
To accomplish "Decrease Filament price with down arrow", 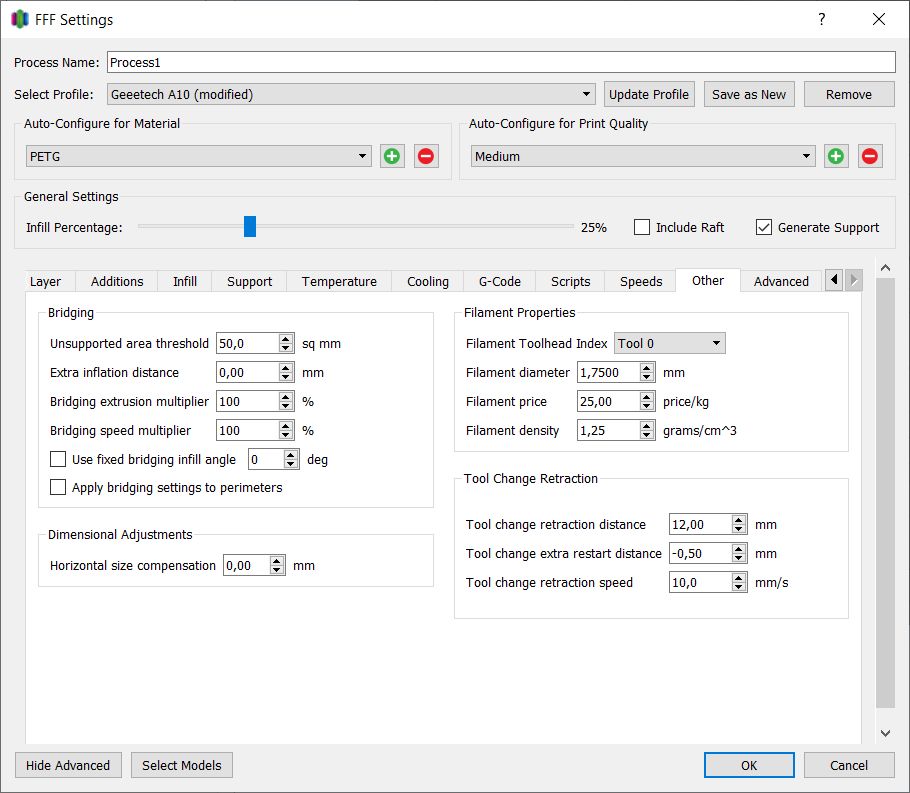I will coord(647,406).
